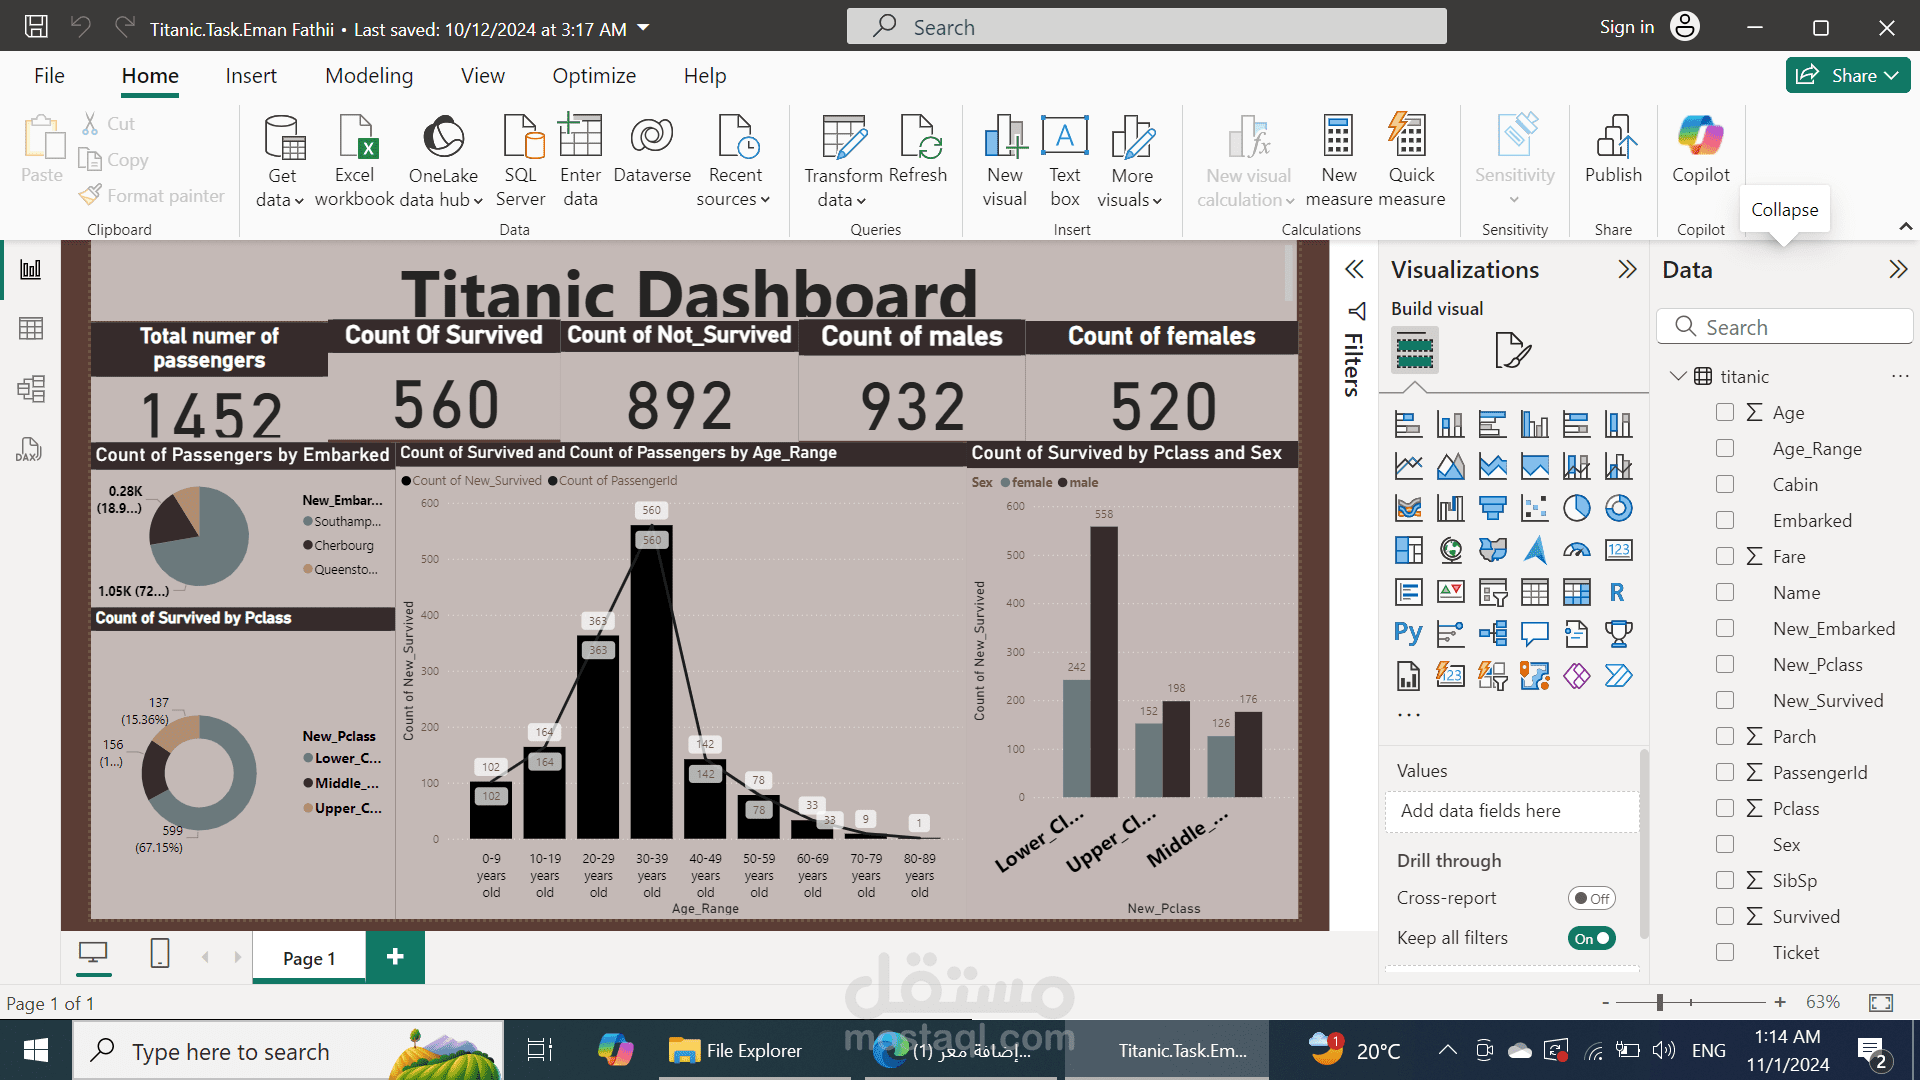Check the New_Survived field checkbox
Screen dimensions: 1920x1080
point(1725,700)
